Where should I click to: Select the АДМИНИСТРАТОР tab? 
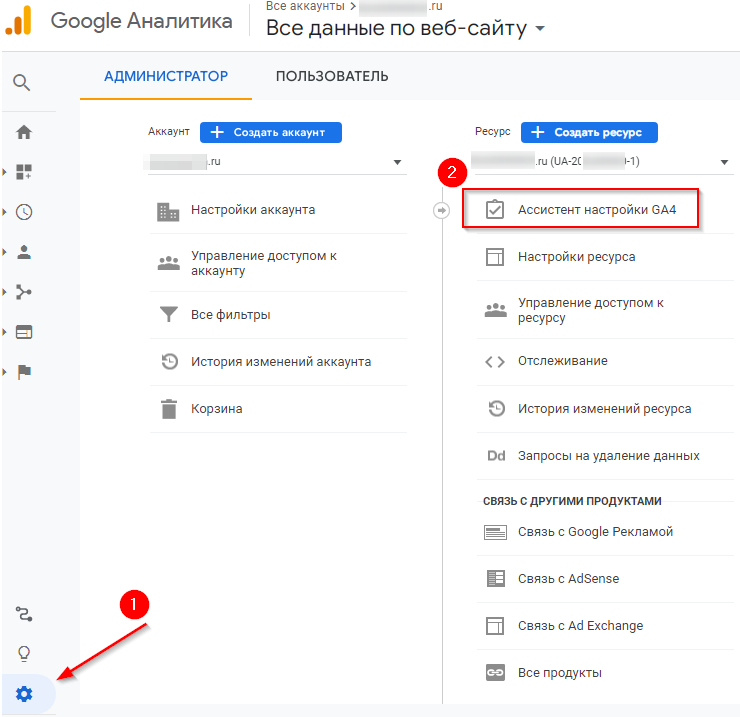click(166, 77)
